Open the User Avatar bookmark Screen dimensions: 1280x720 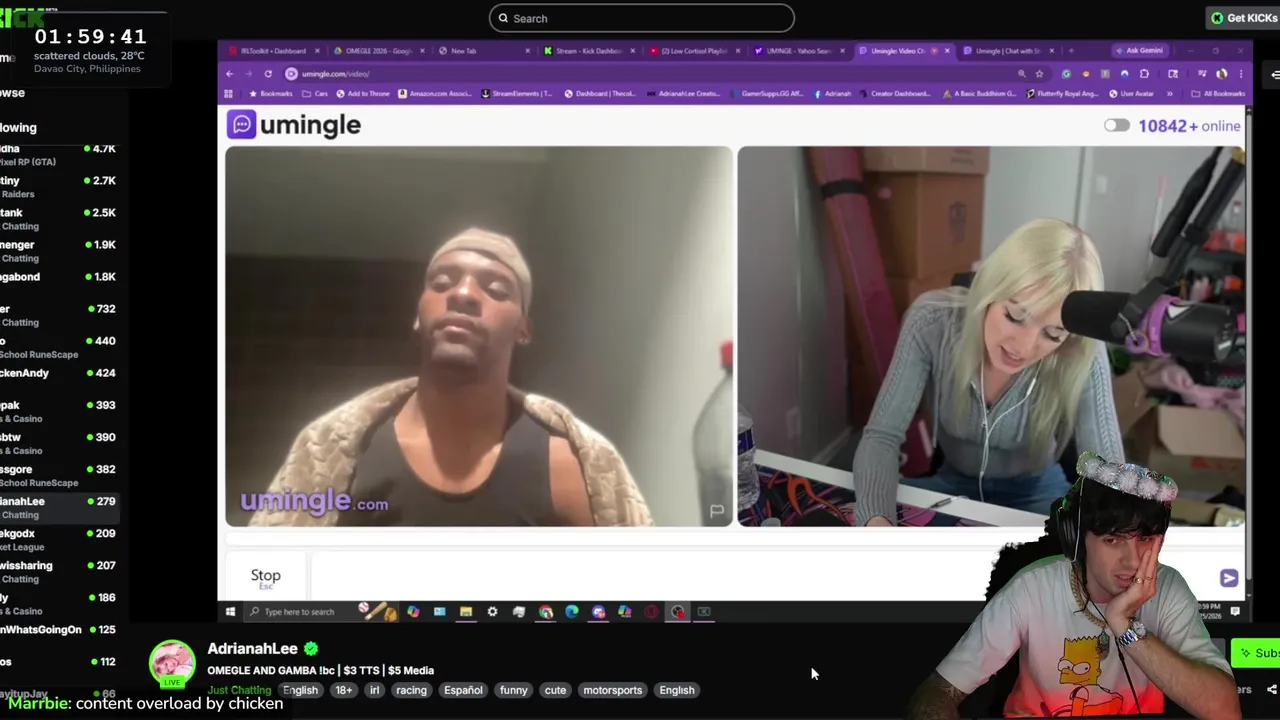pyautogui.click(x=1132, y=94)
